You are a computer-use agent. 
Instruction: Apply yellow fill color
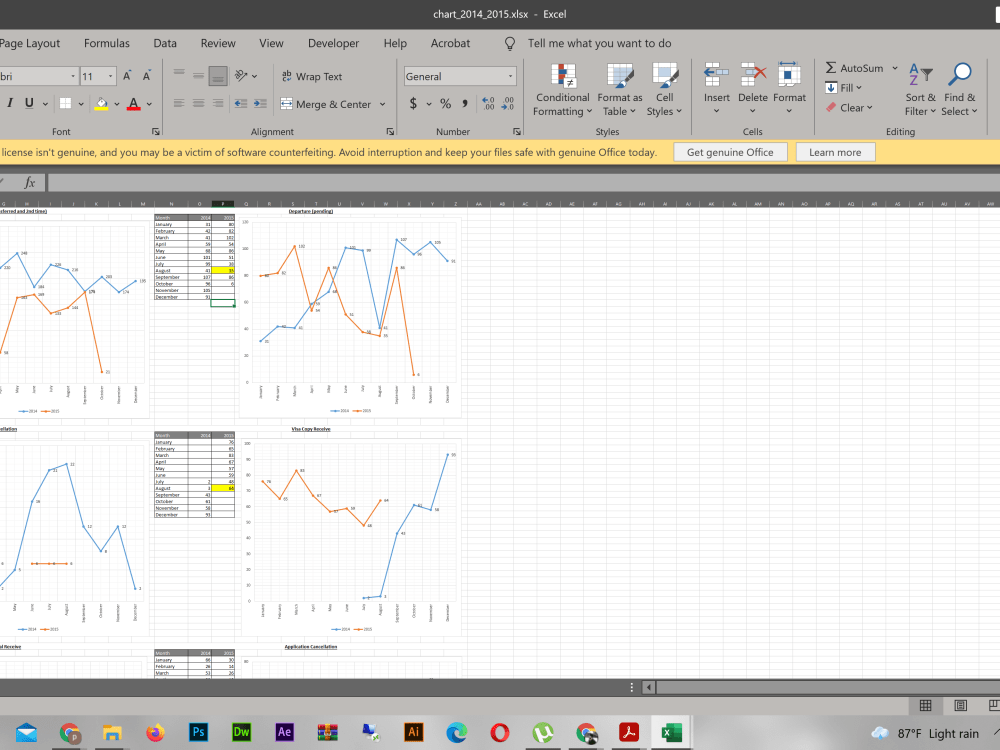[x=101, y=103]
